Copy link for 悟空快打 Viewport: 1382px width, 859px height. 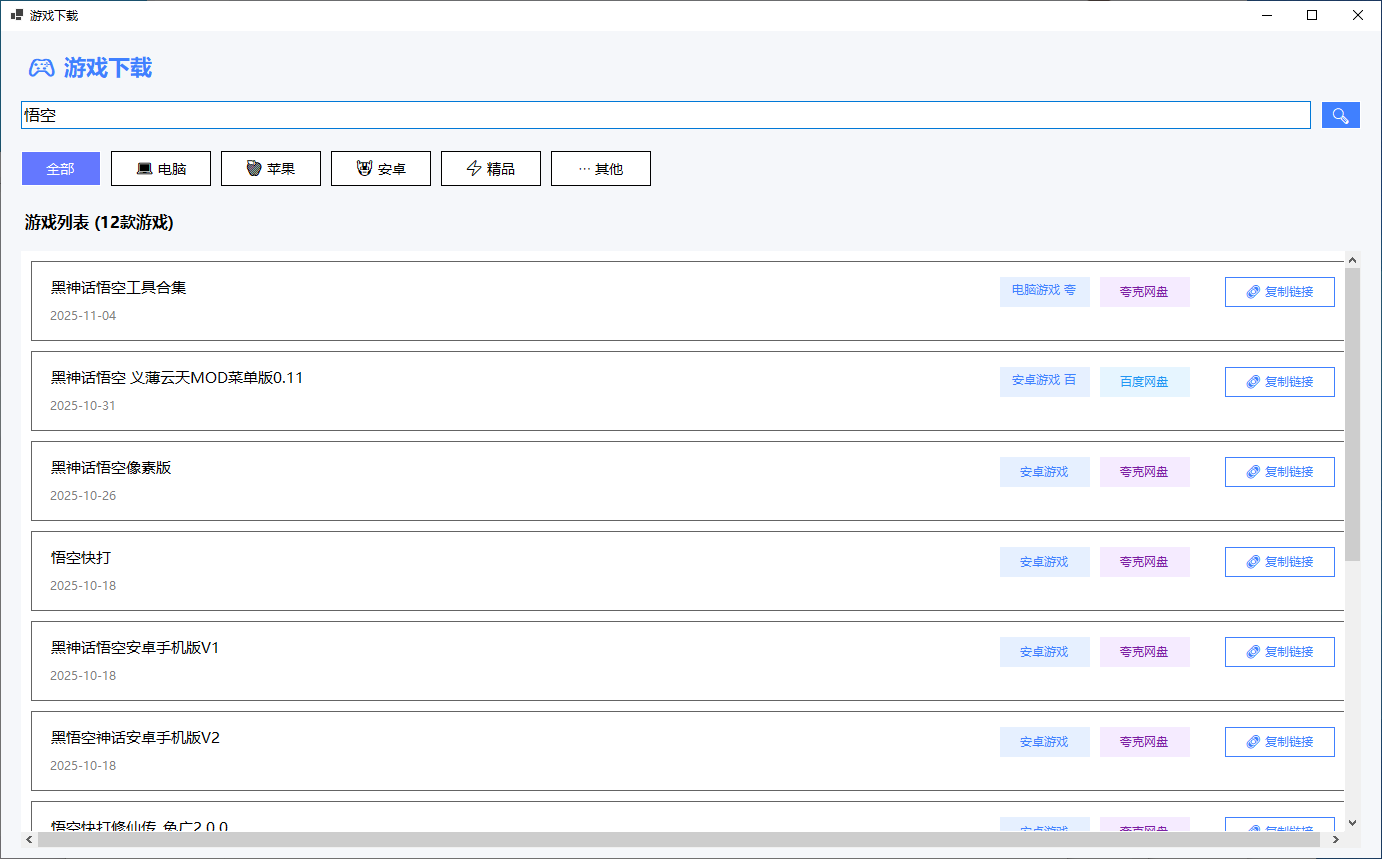tap(1279, 562)
